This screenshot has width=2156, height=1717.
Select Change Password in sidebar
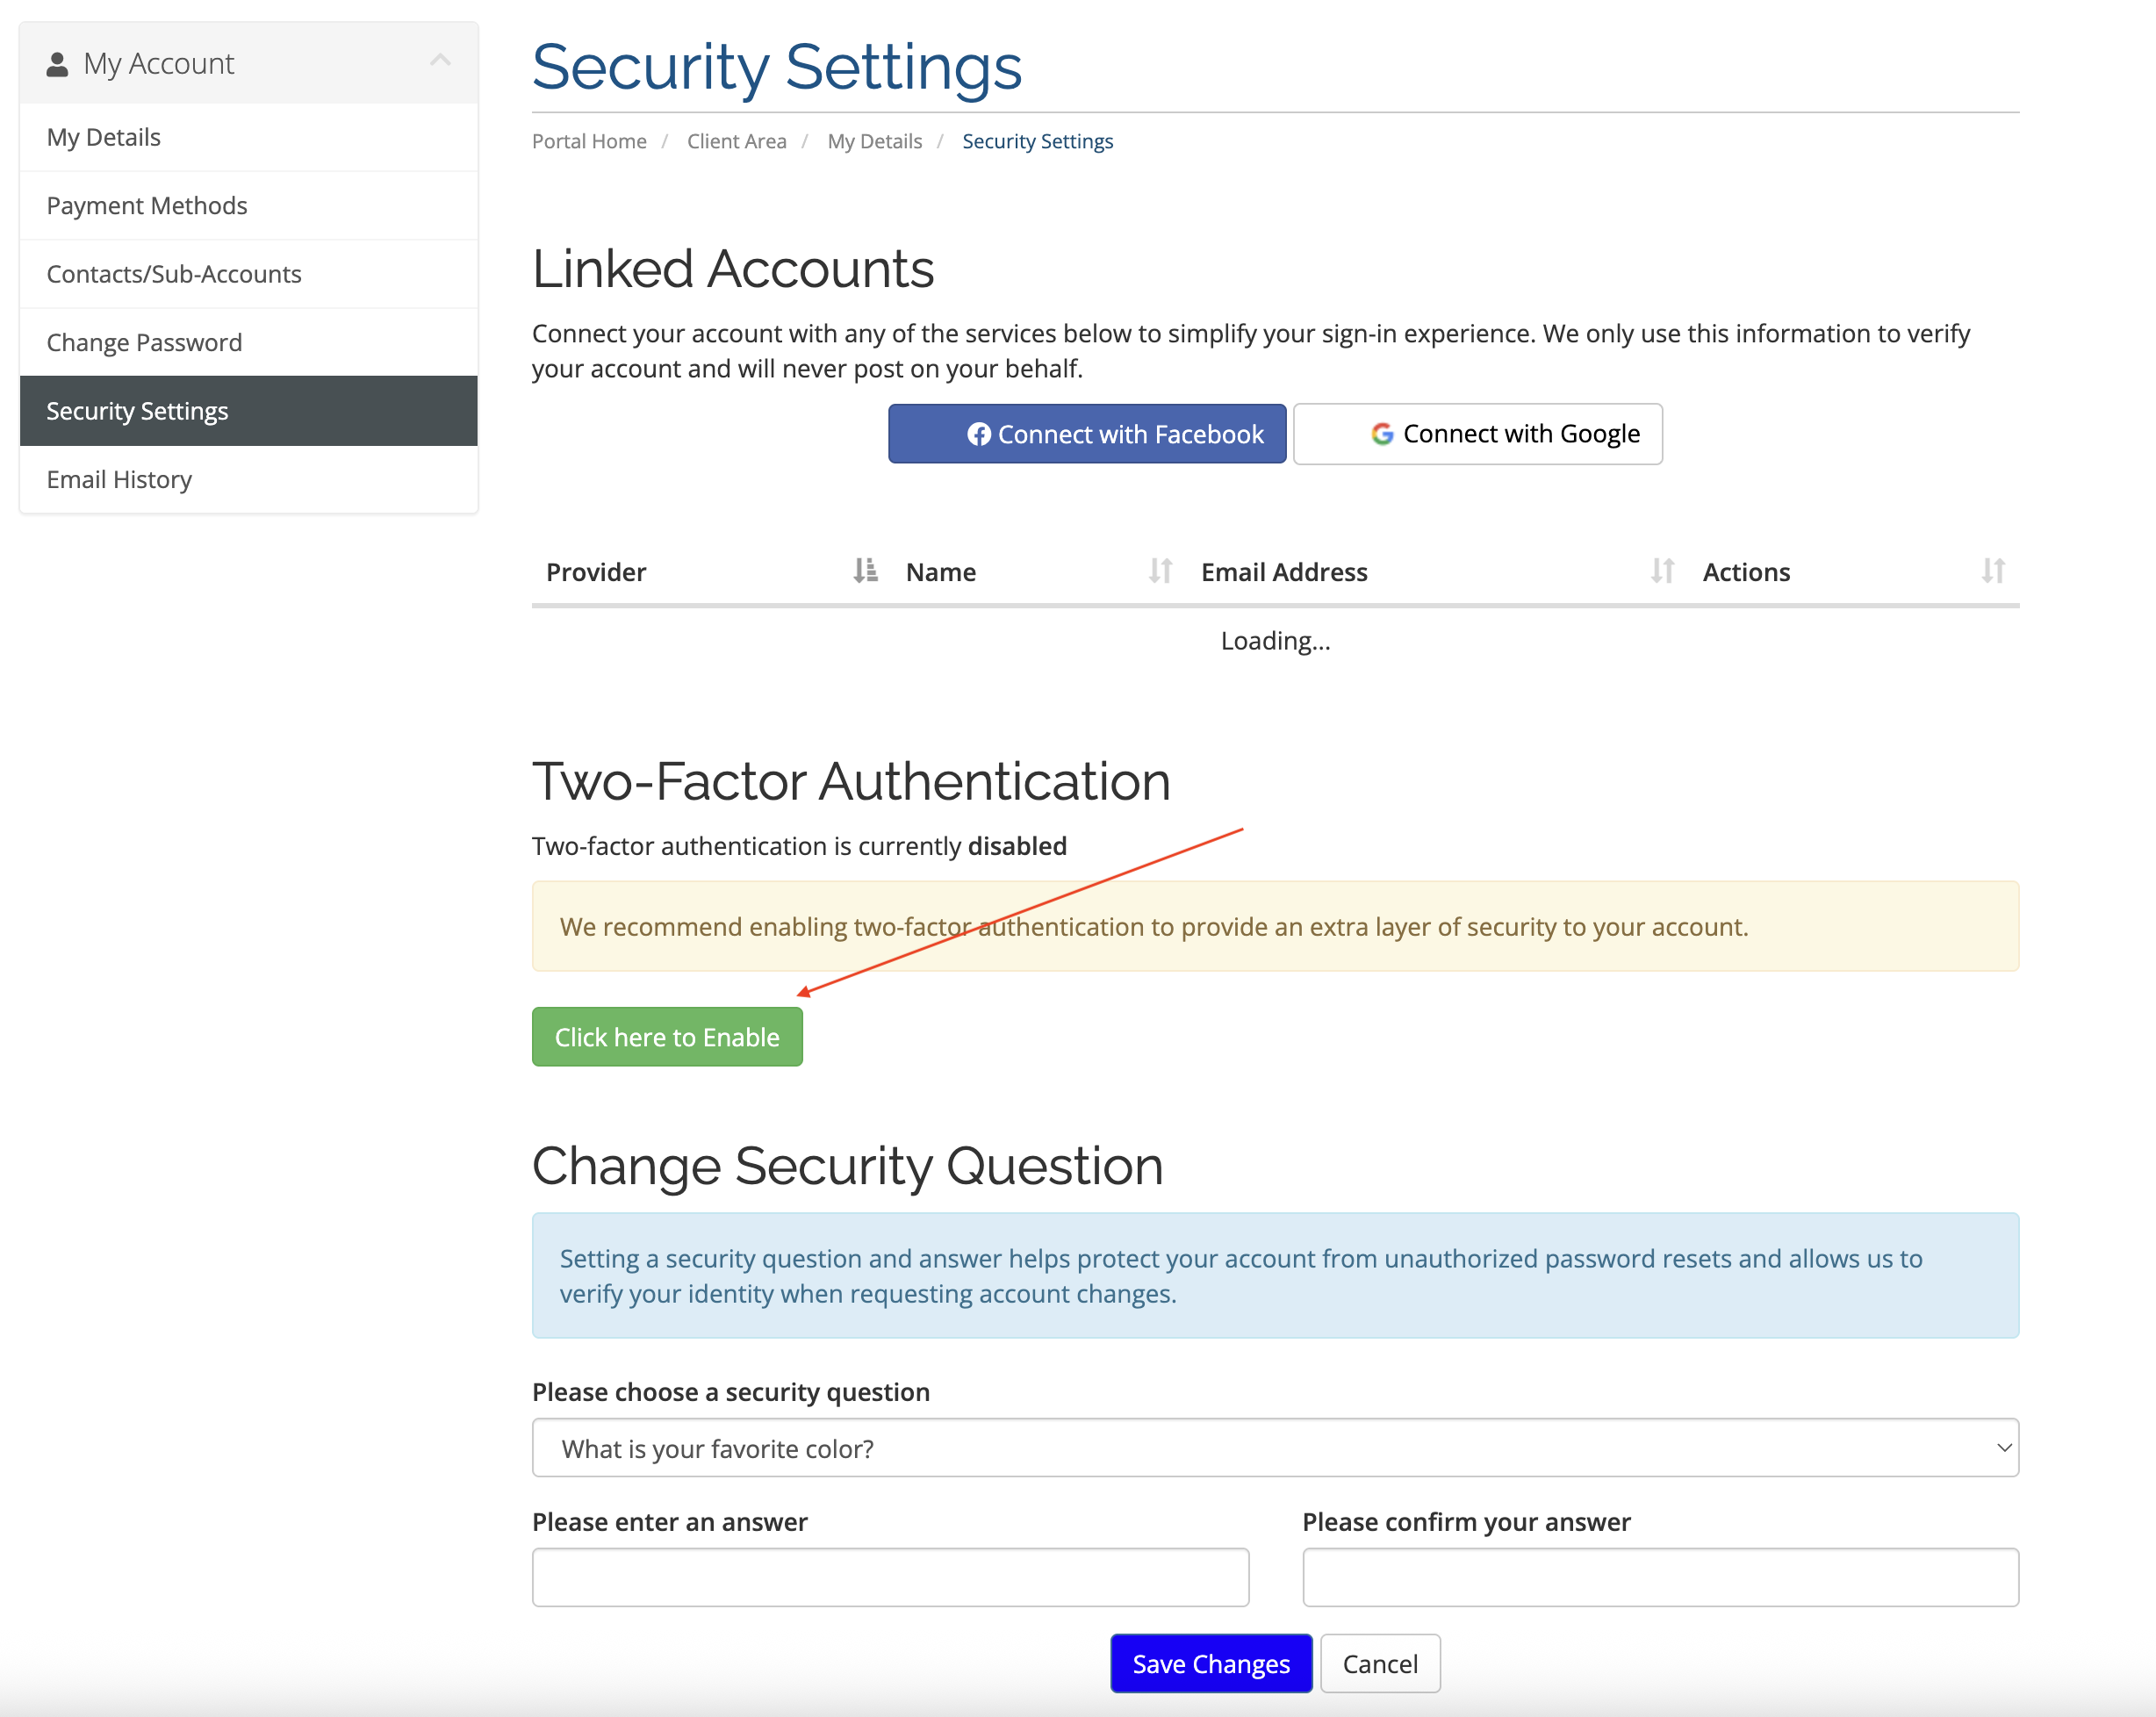(x=144, y=343)
